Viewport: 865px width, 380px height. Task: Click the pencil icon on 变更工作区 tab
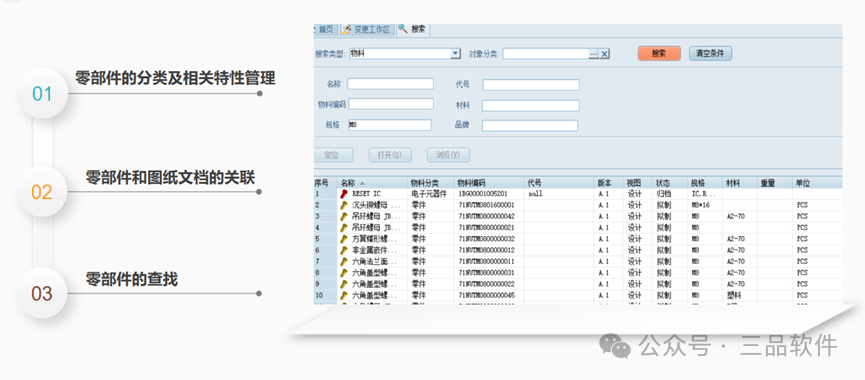(x=346, y=30)
